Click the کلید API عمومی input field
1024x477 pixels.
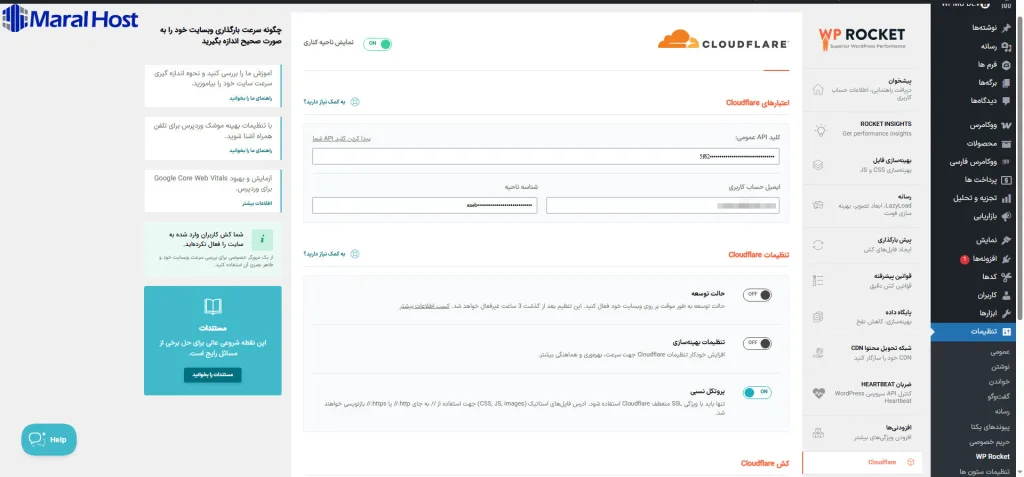click(545, 157)
